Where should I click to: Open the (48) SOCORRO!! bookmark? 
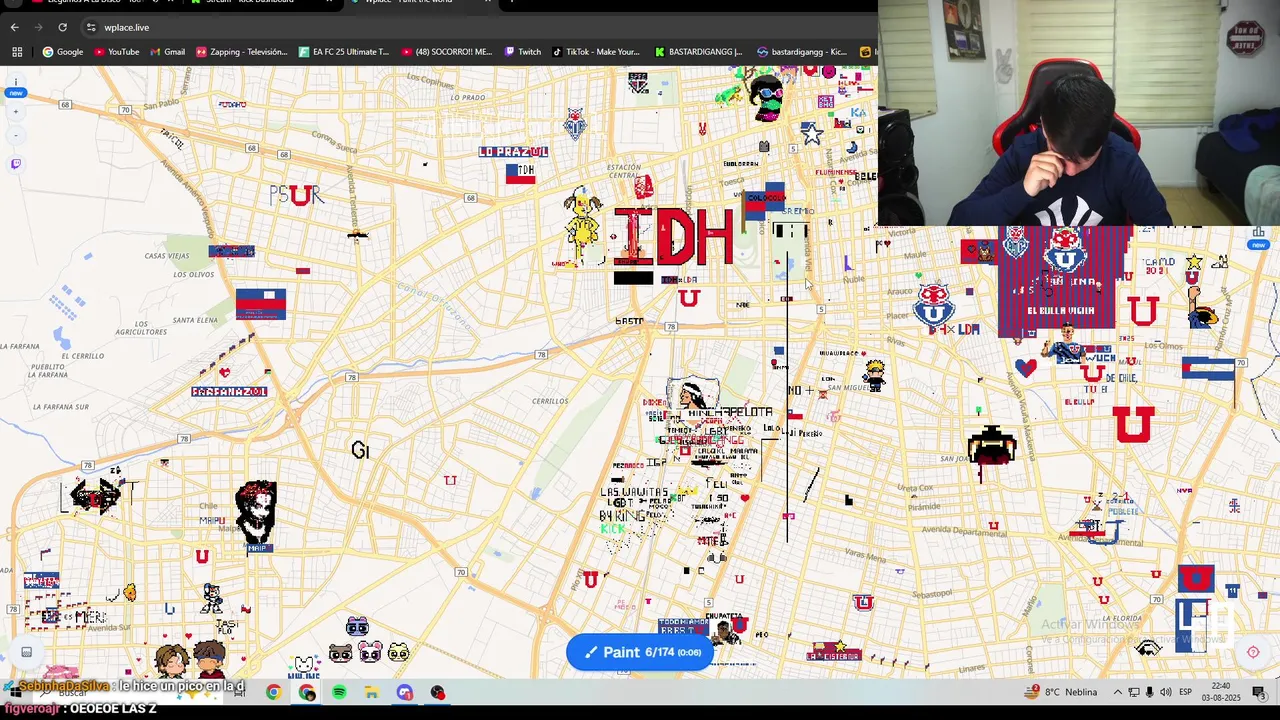[x=446, y=52]
